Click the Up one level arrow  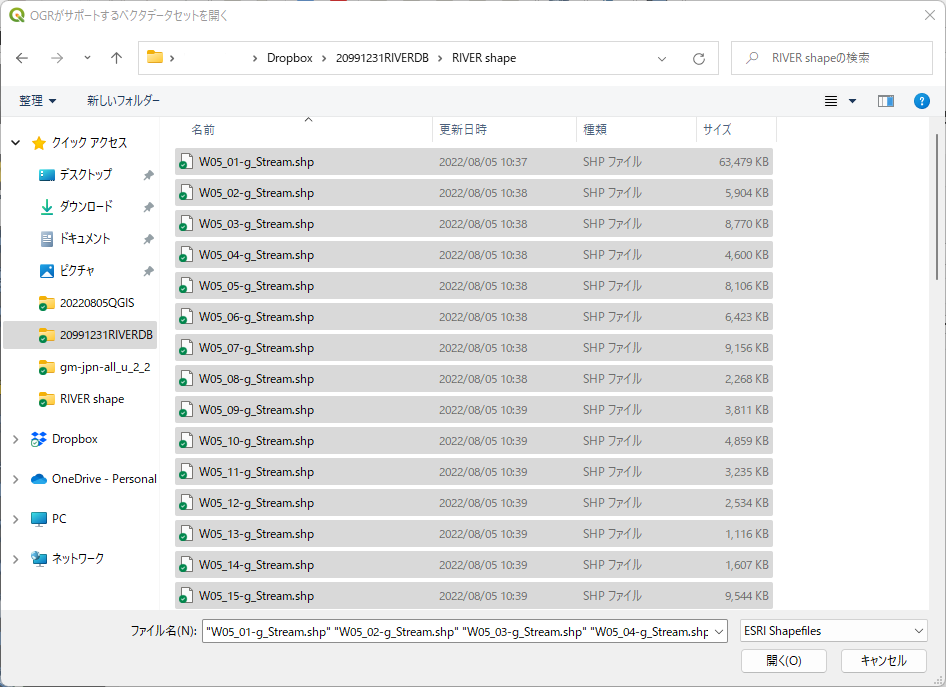[116, 58]
